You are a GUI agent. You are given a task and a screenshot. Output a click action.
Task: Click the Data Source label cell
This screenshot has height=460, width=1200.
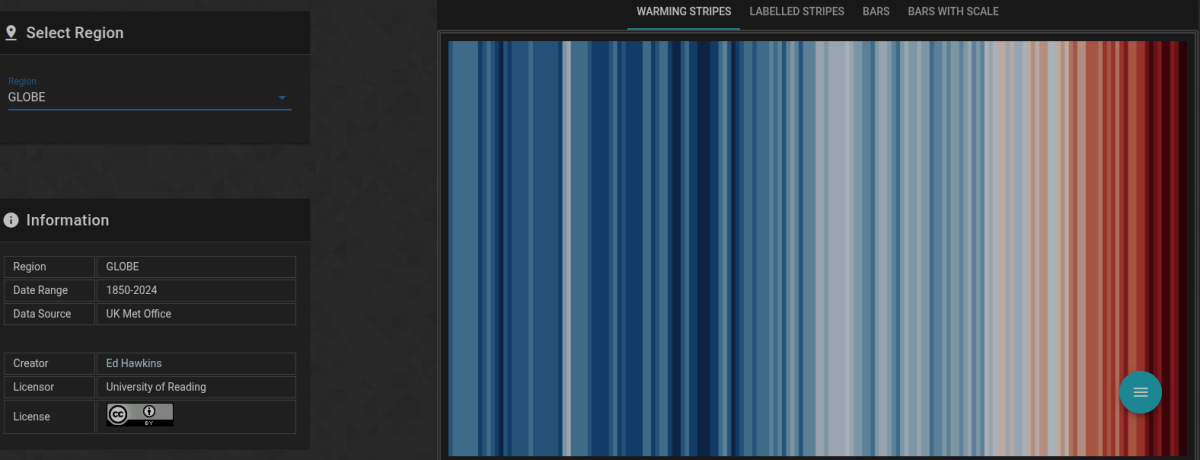[50, 314]
